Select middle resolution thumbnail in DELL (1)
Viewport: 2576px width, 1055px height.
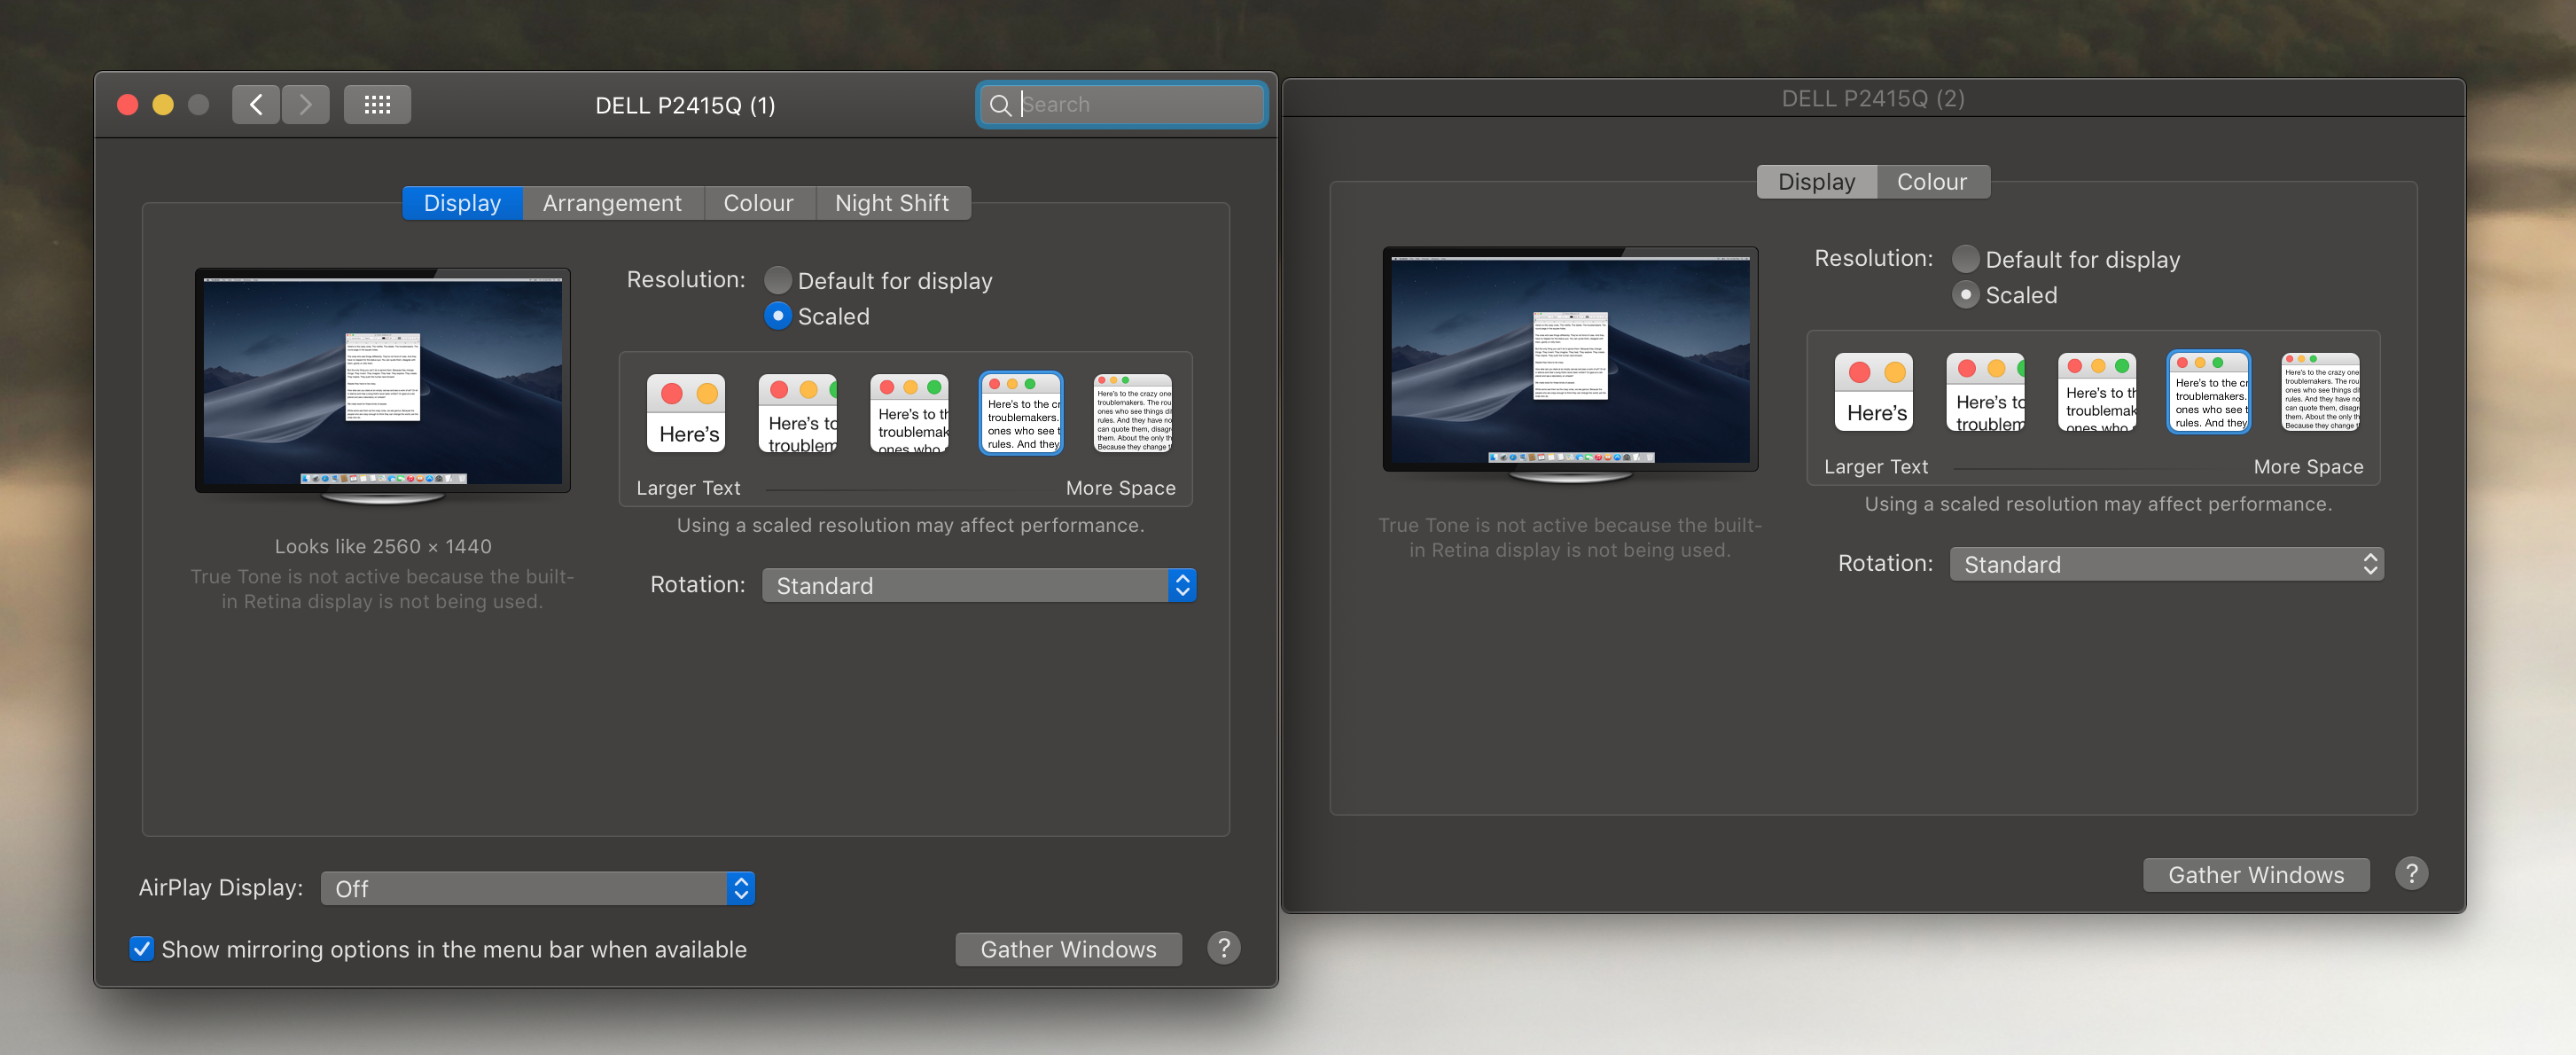coord(909,413)
